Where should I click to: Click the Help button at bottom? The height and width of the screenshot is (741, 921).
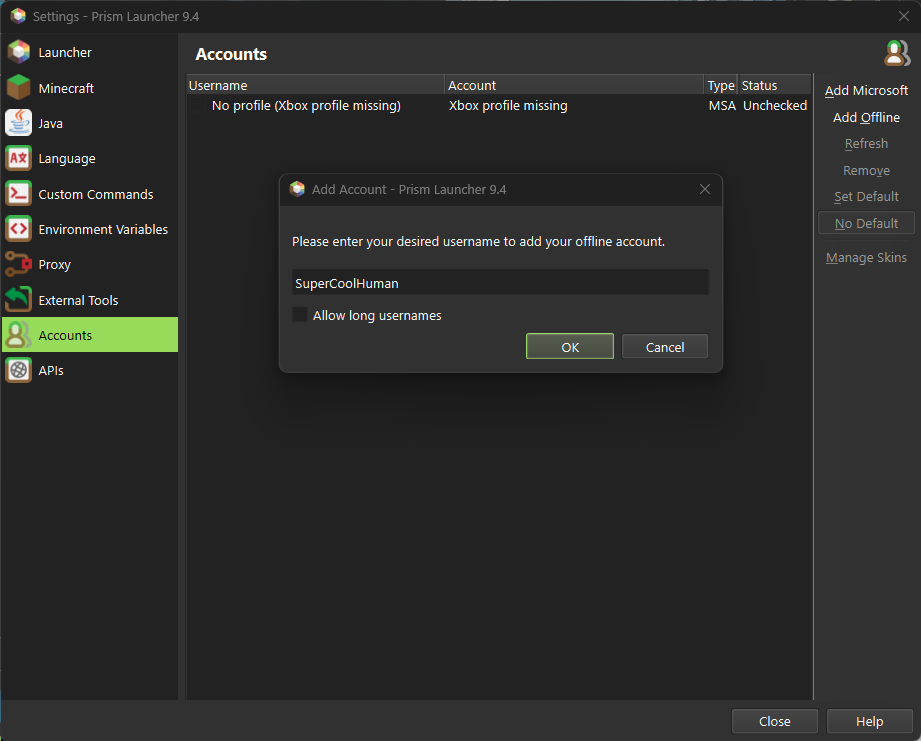(x=869, y=721)
